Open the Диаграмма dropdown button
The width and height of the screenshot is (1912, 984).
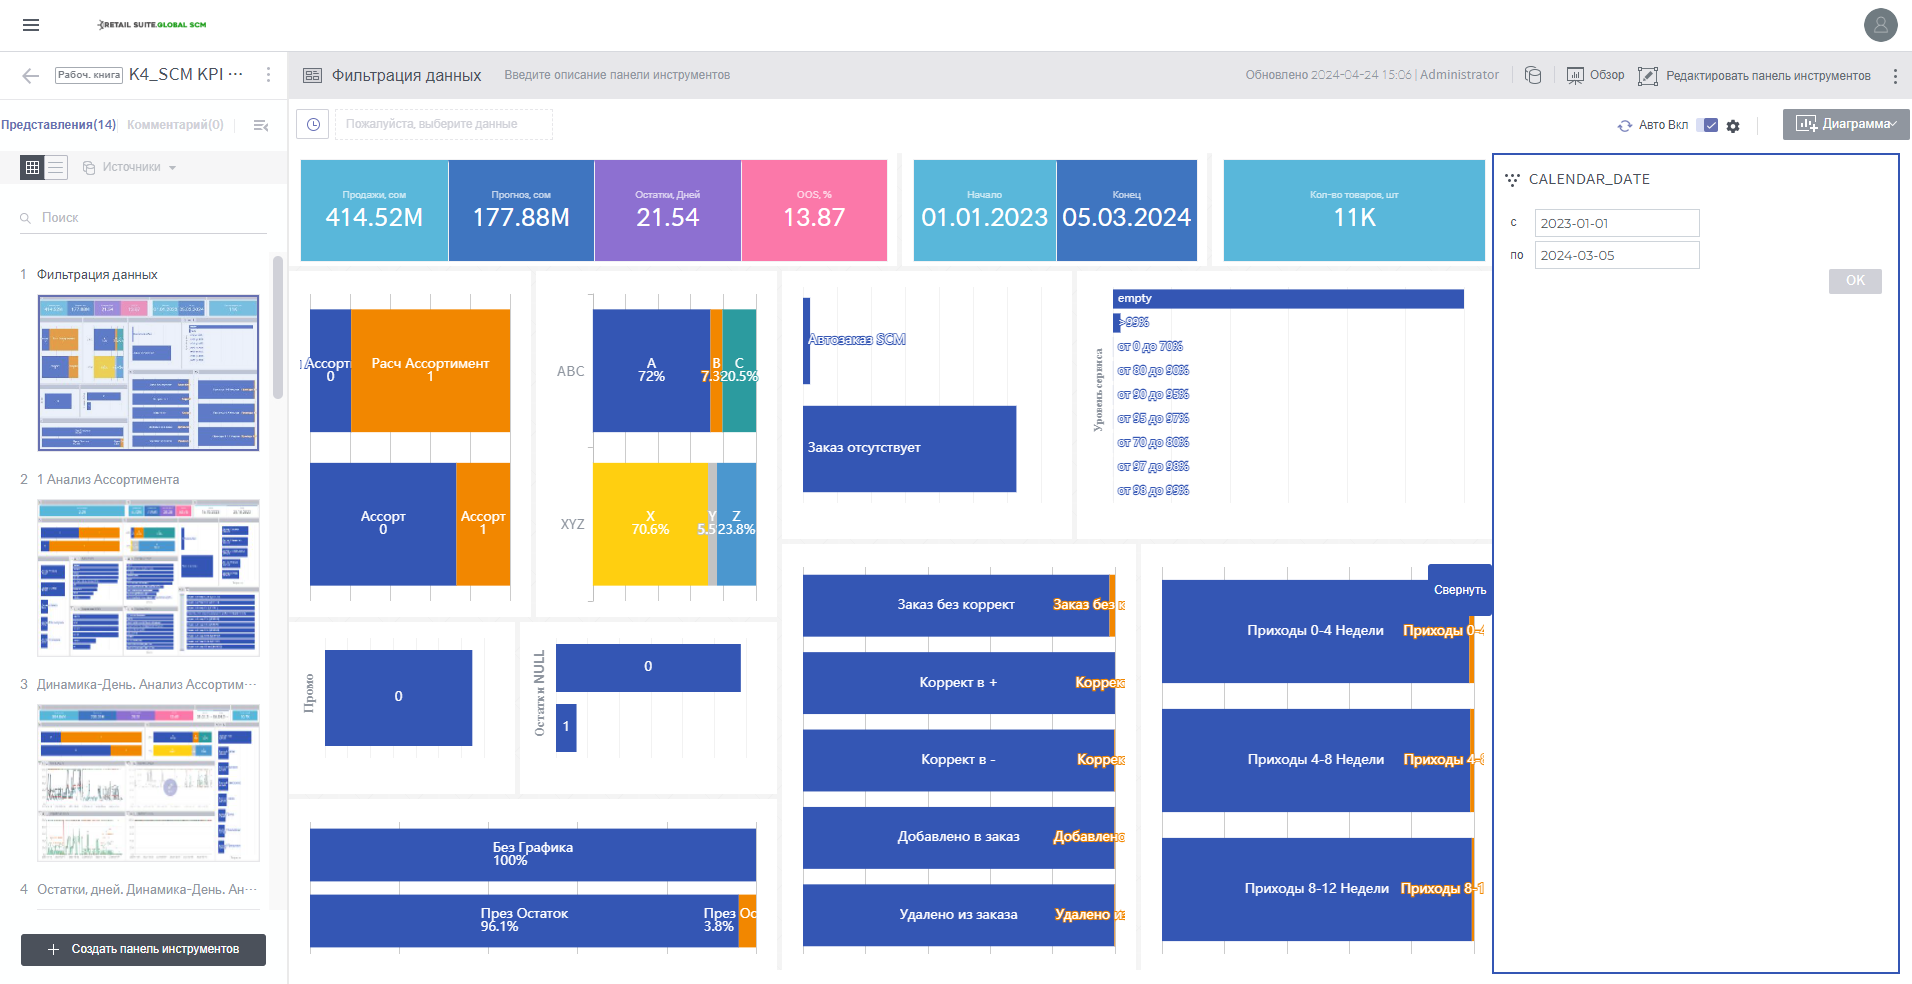[1846, 124]
